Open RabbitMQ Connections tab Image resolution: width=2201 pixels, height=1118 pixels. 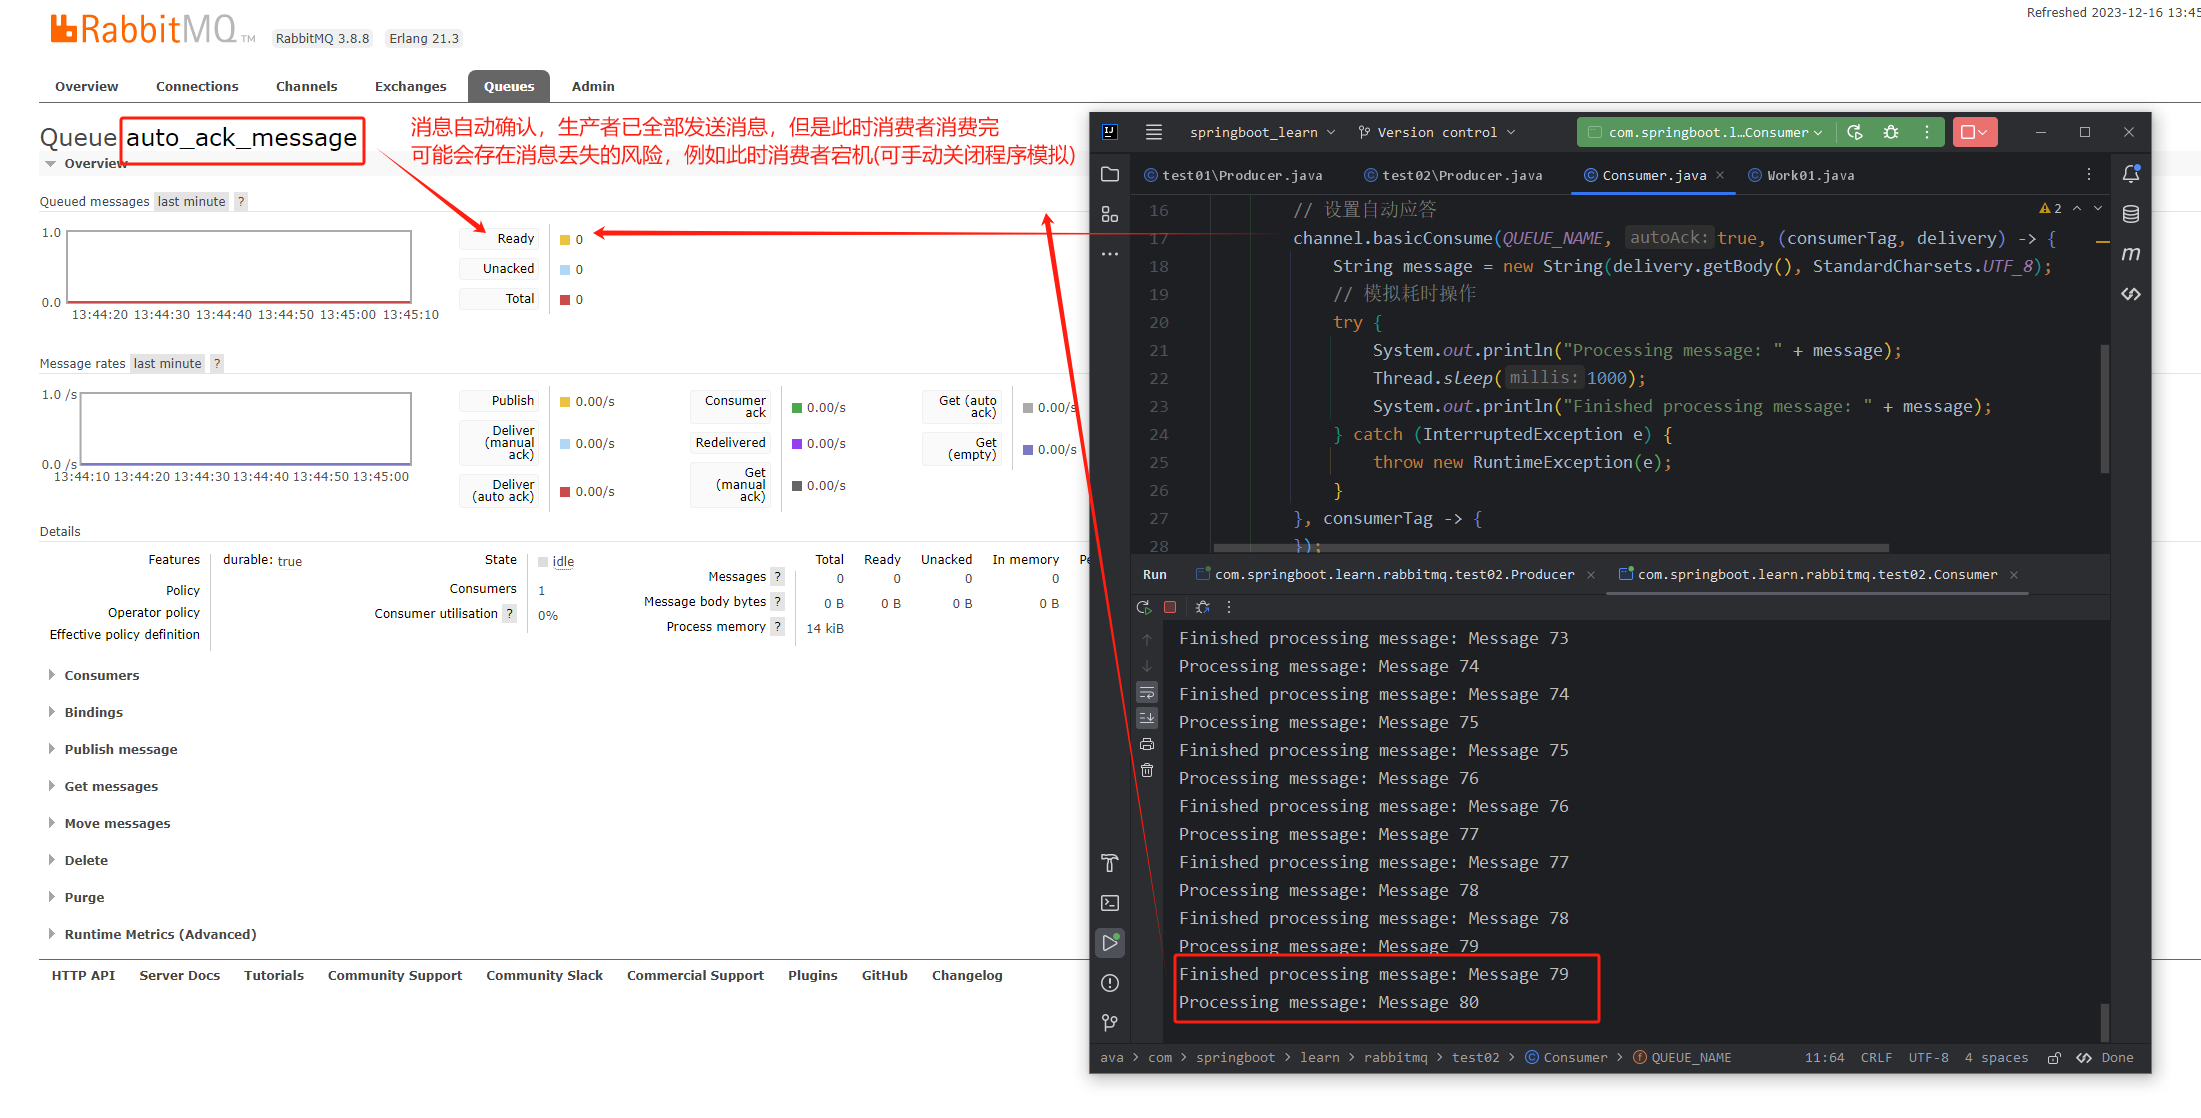click(x=197, y=86)
